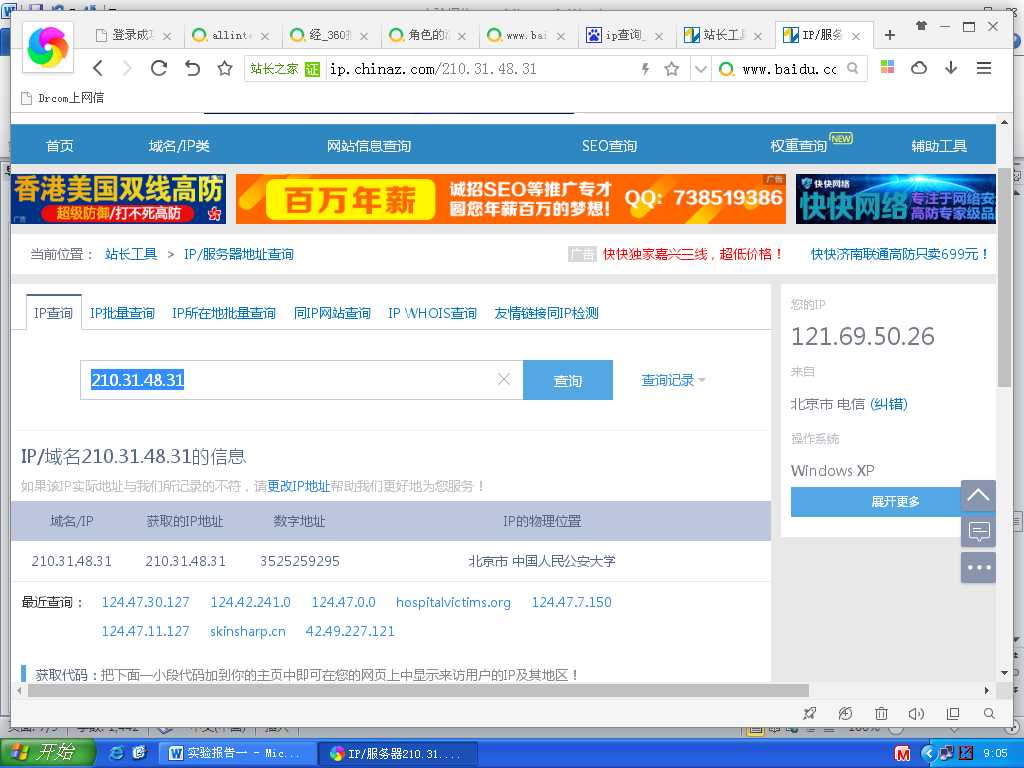Select the IP批量查询 tab

point(122,313)
